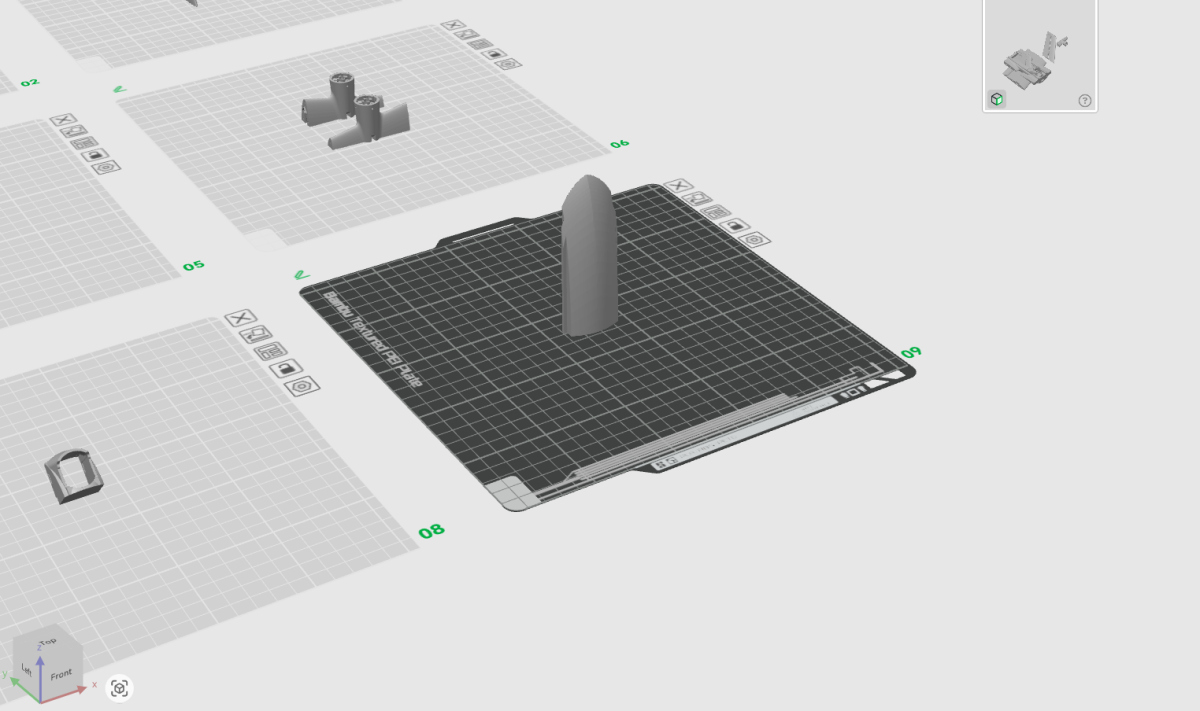Select plate label 08
Image resolution: width=1200 pixels, height=711 pixels.
(x=432, y=531)
